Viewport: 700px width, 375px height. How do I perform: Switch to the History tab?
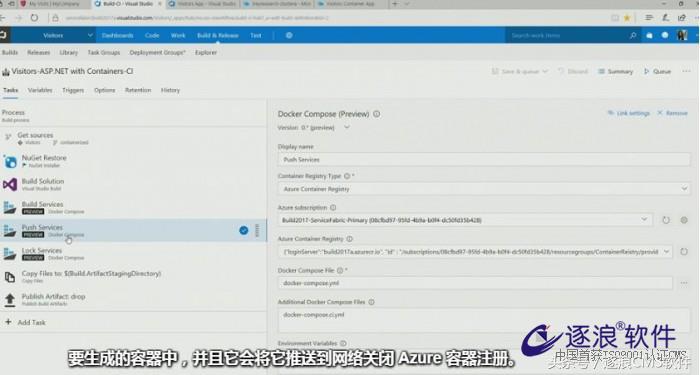(x=170, y=90)
